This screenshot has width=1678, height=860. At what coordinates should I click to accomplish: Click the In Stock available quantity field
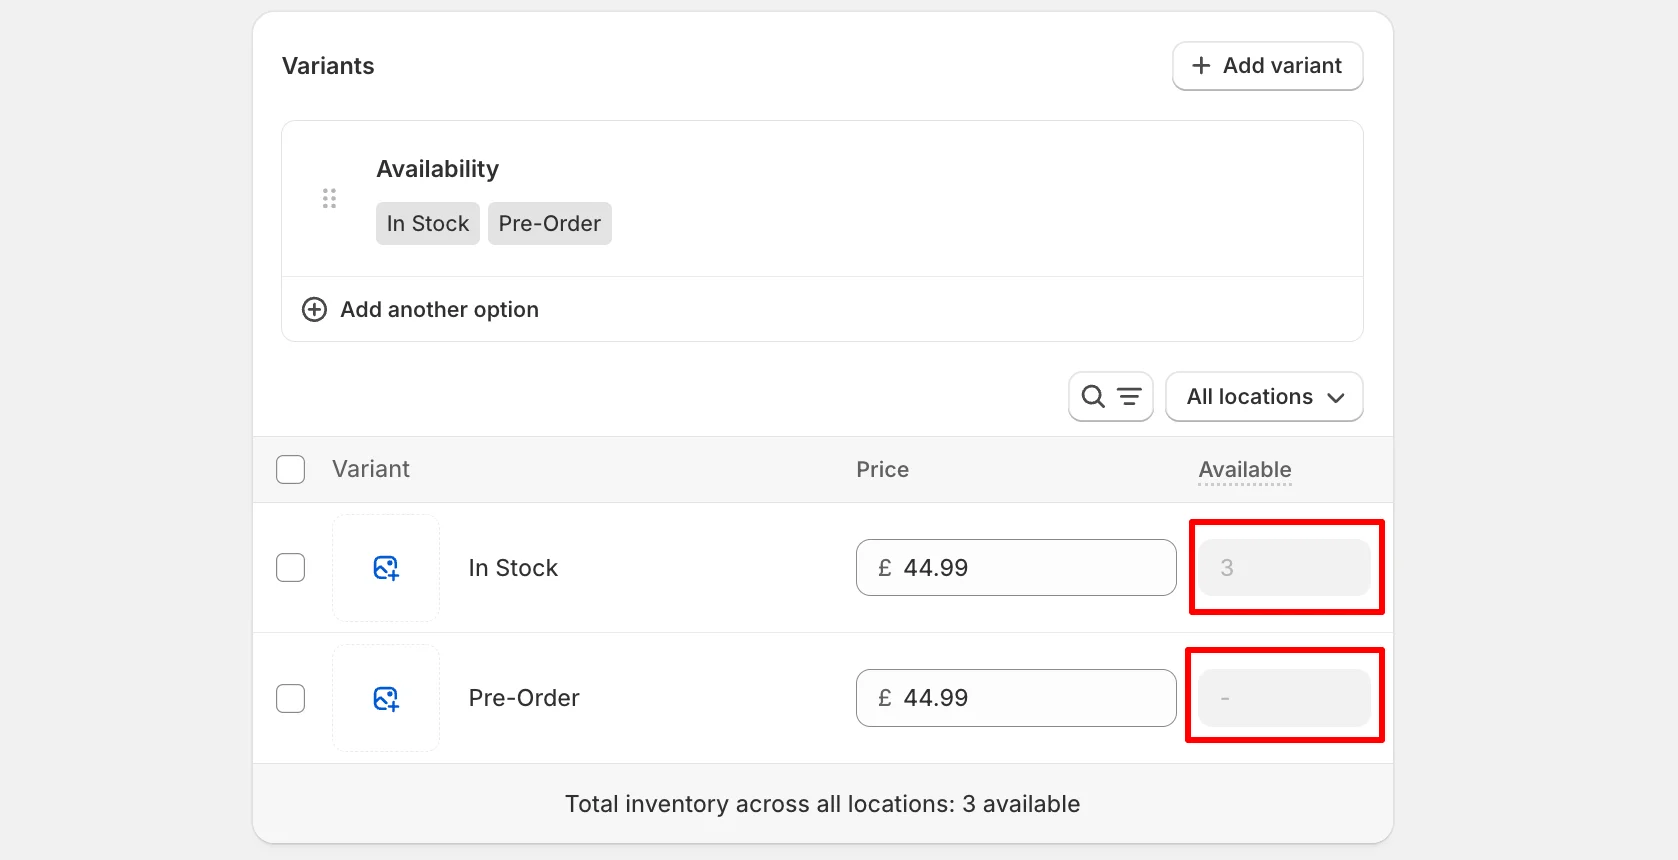point(1285,568)
